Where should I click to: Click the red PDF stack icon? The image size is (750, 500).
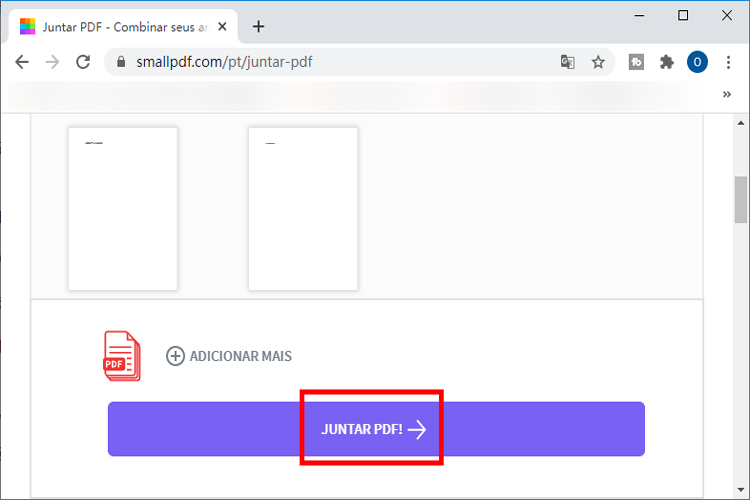122,356
